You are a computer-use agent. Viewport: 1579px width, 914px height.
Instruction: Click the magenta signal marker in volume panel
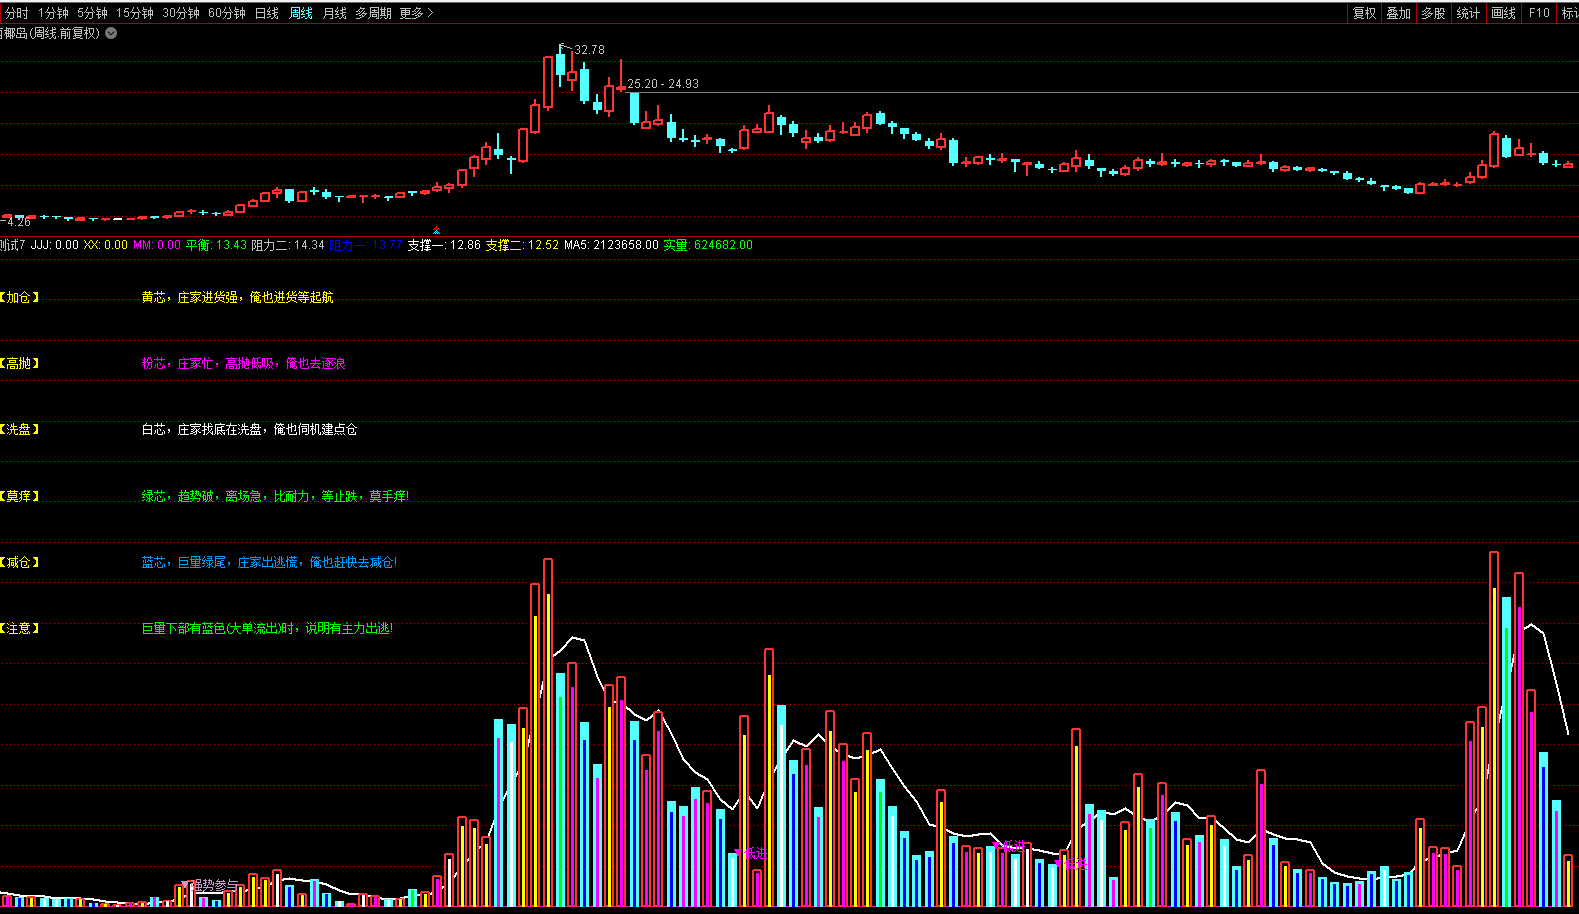pos(751,853)
